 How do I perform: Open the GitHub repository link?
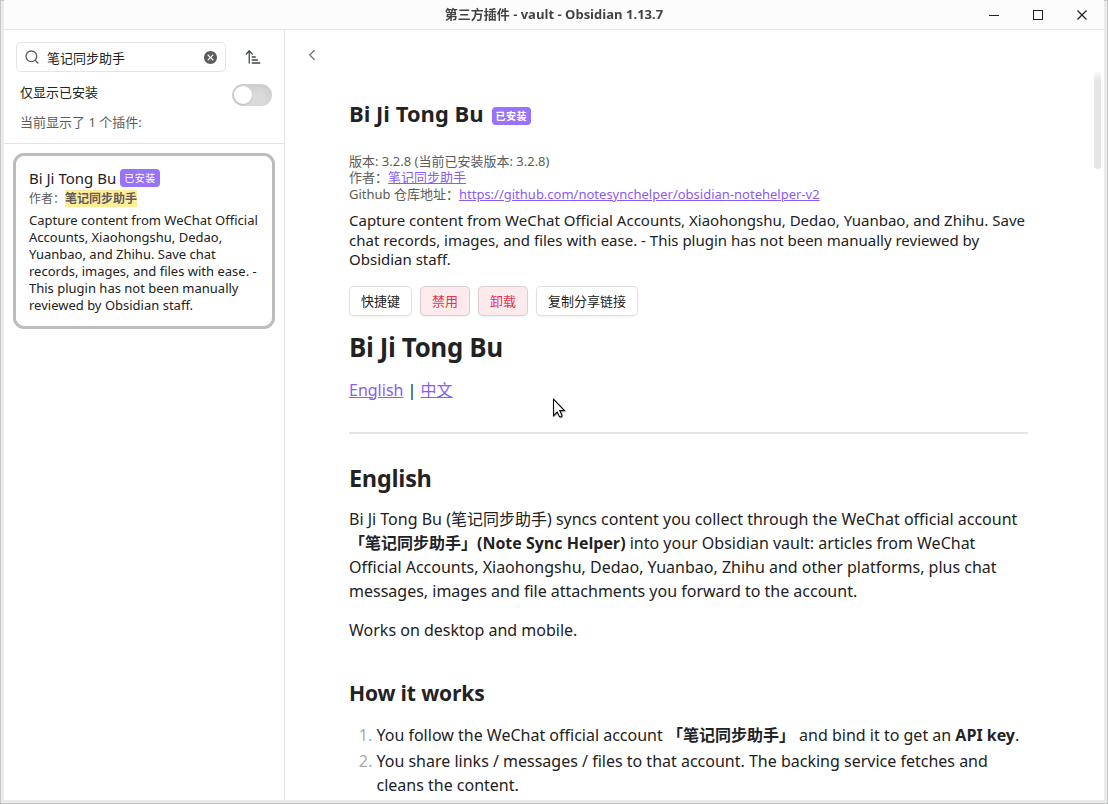[639, 194]
